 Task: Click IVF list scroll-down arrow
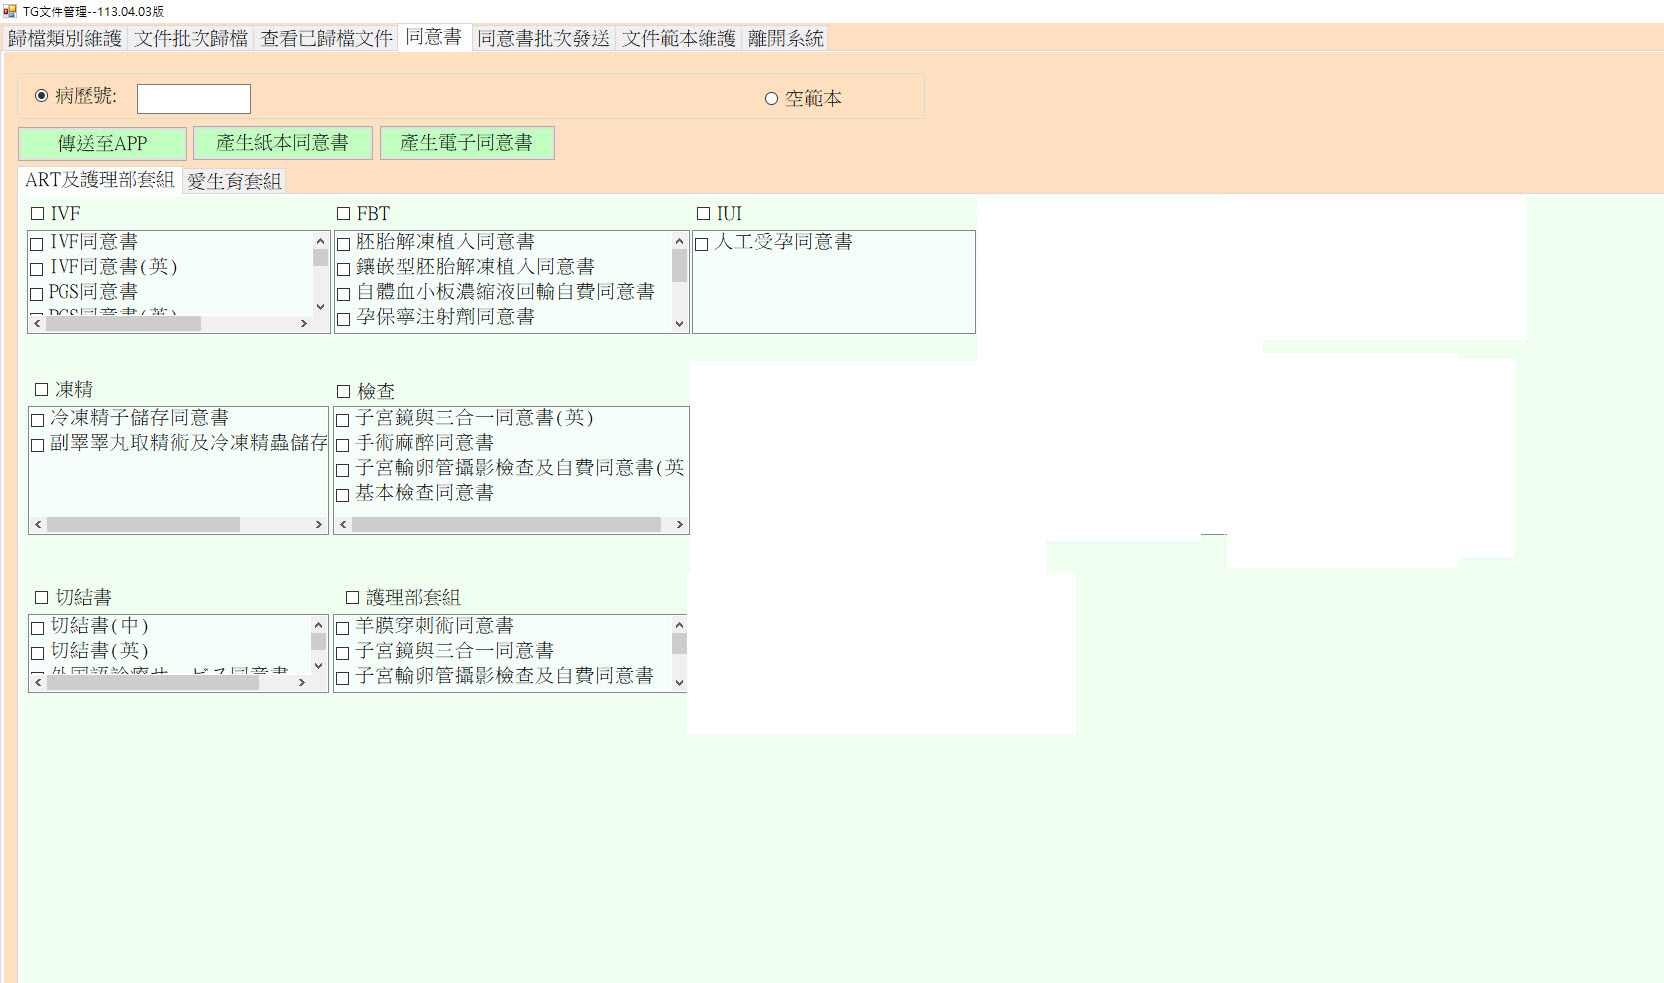pyautogui.click(x=320, y=307)
